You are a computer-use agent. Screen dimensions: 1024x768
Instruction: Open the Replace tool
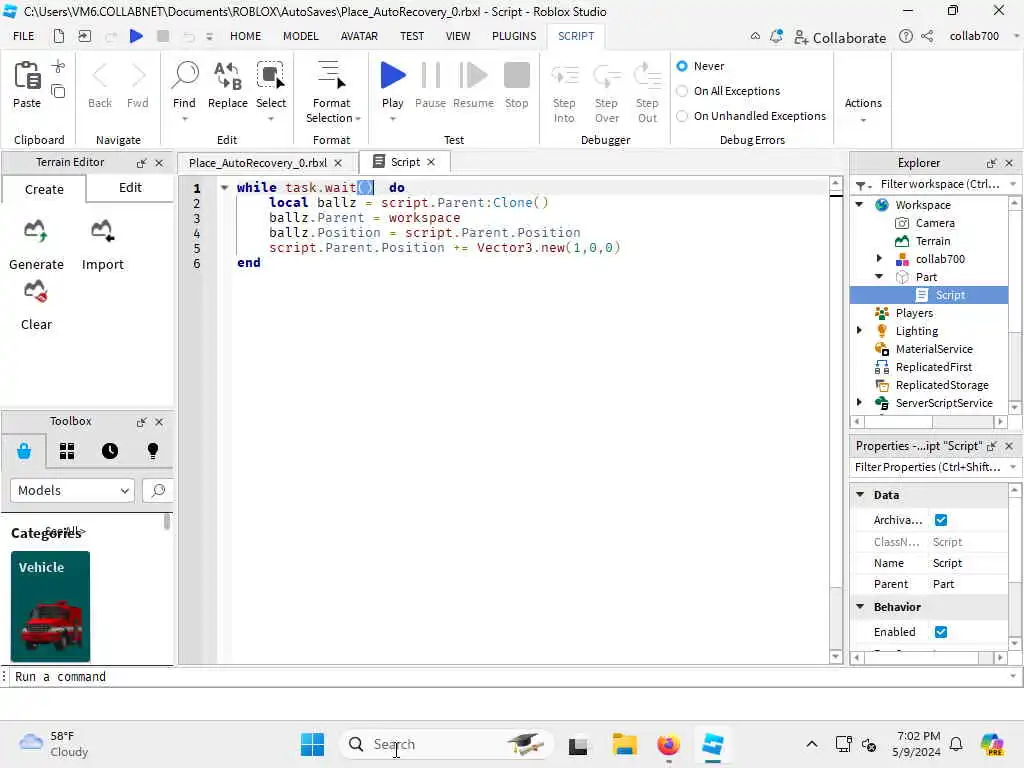pos(228,76)
